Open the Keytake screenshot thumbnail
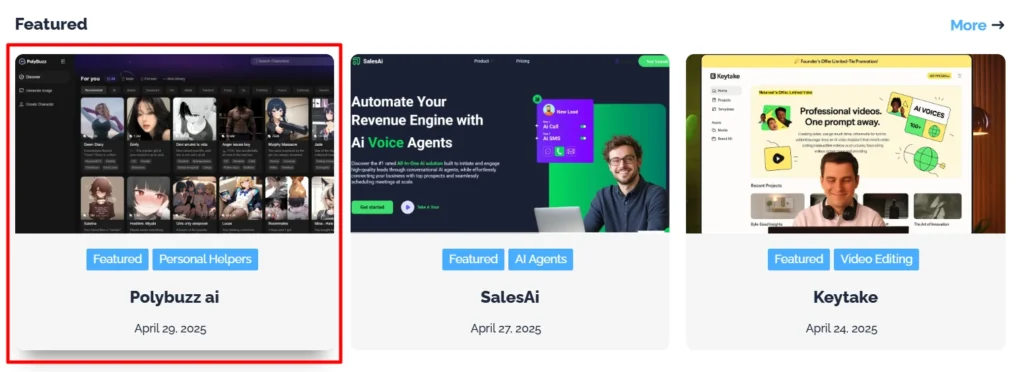 point(845,143)
